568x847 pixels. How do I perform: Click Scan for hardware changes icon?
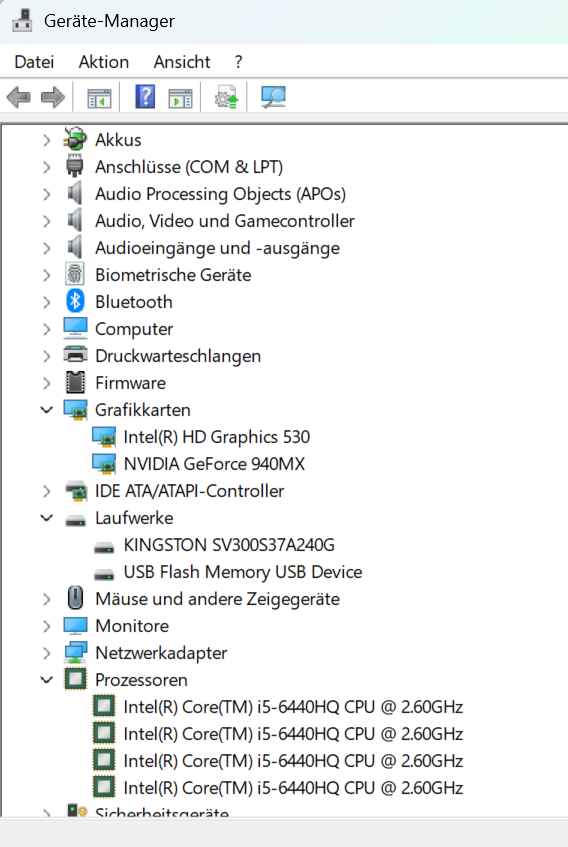pos(273,97)
